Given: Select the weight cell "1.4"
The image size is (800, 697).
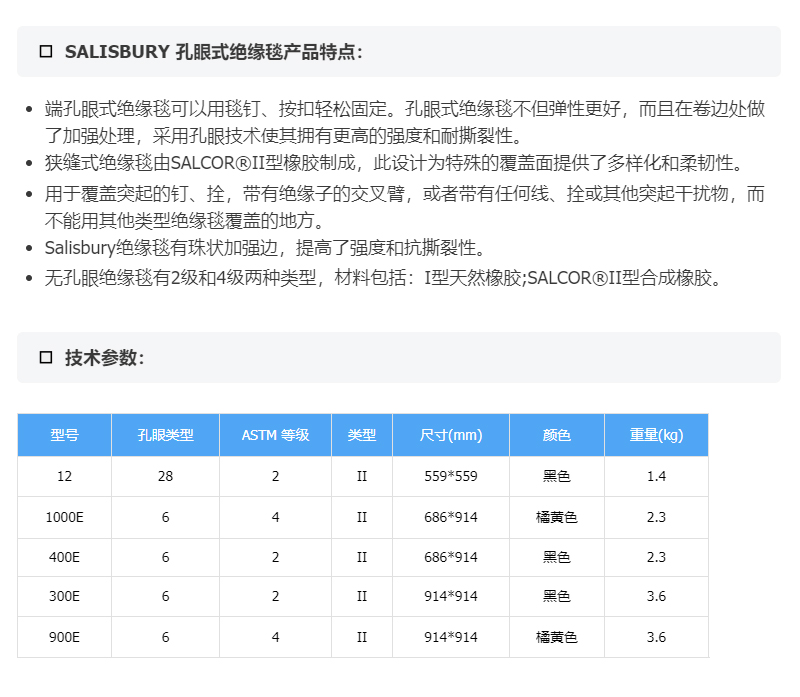Looking at the screenshot, I should pyautogui.click(x=656, y=477).
